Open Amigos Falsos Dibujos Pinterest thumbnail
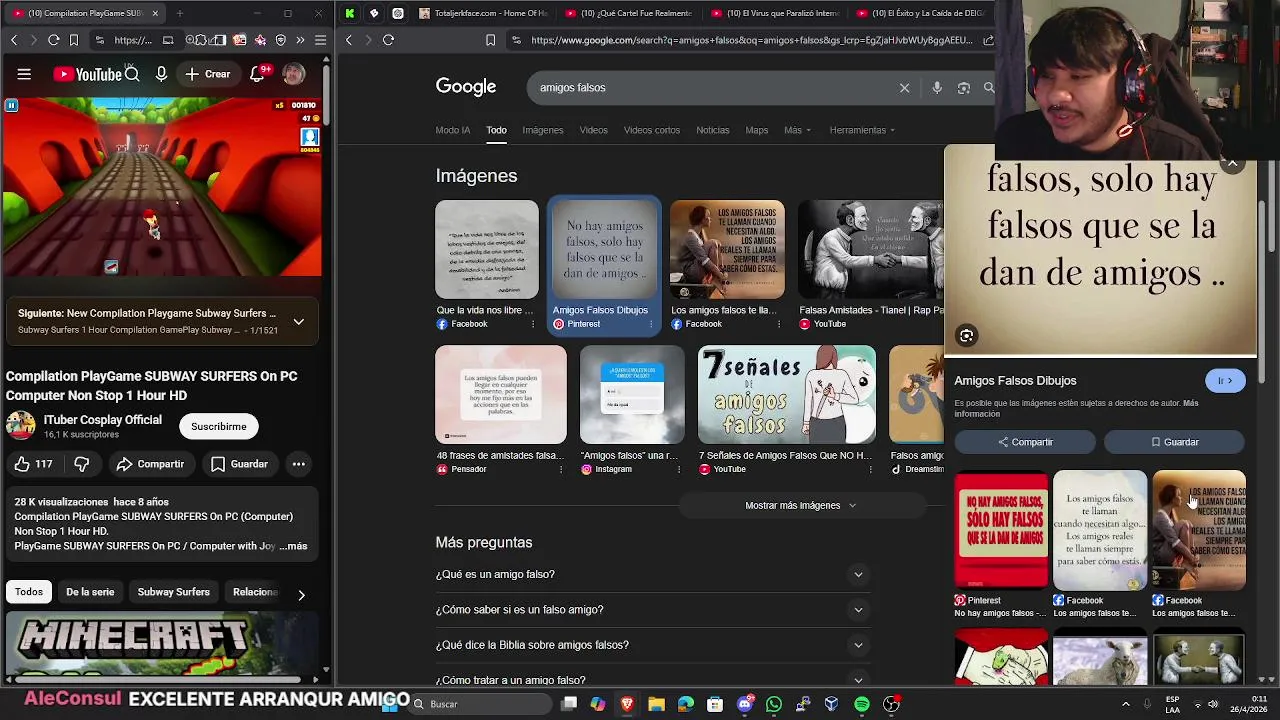 tap(605, 250)
